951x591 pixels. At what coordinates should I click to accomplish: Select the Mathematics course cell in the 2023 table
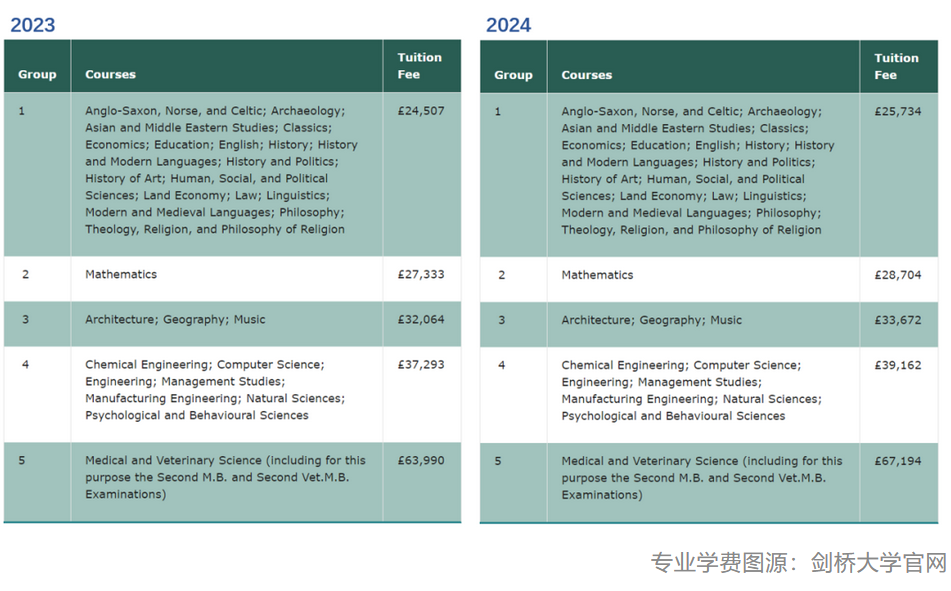[121, 274]
